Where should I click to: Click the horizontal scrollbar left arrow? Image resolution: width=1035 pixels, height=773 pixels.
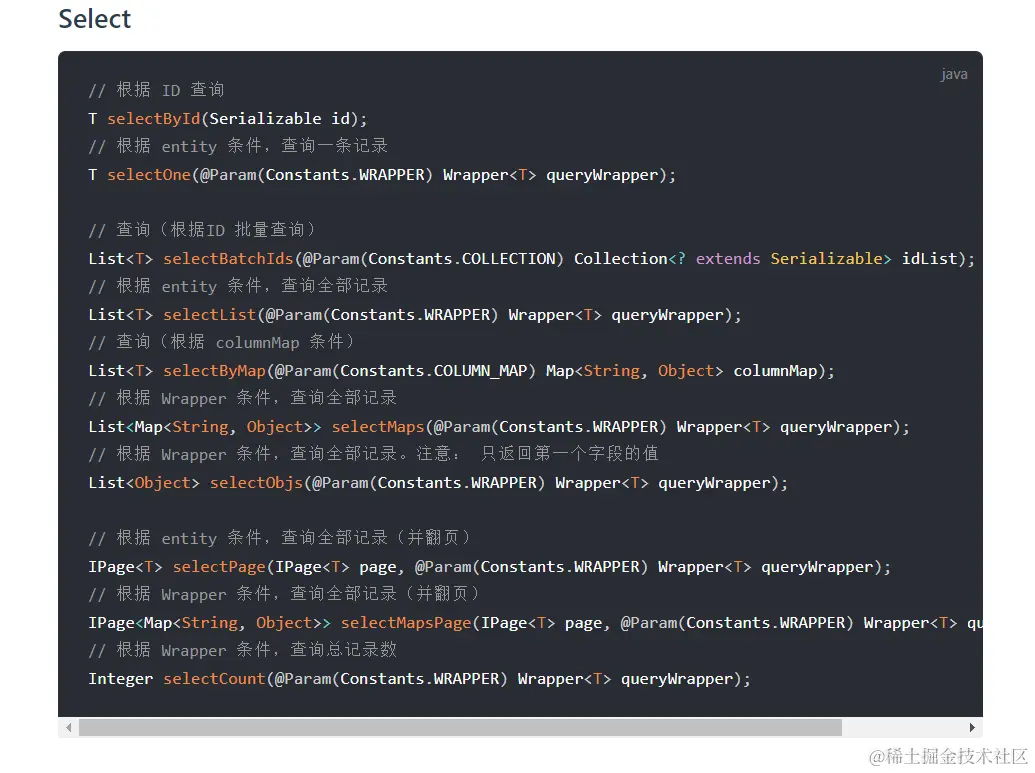click(69, 727)
